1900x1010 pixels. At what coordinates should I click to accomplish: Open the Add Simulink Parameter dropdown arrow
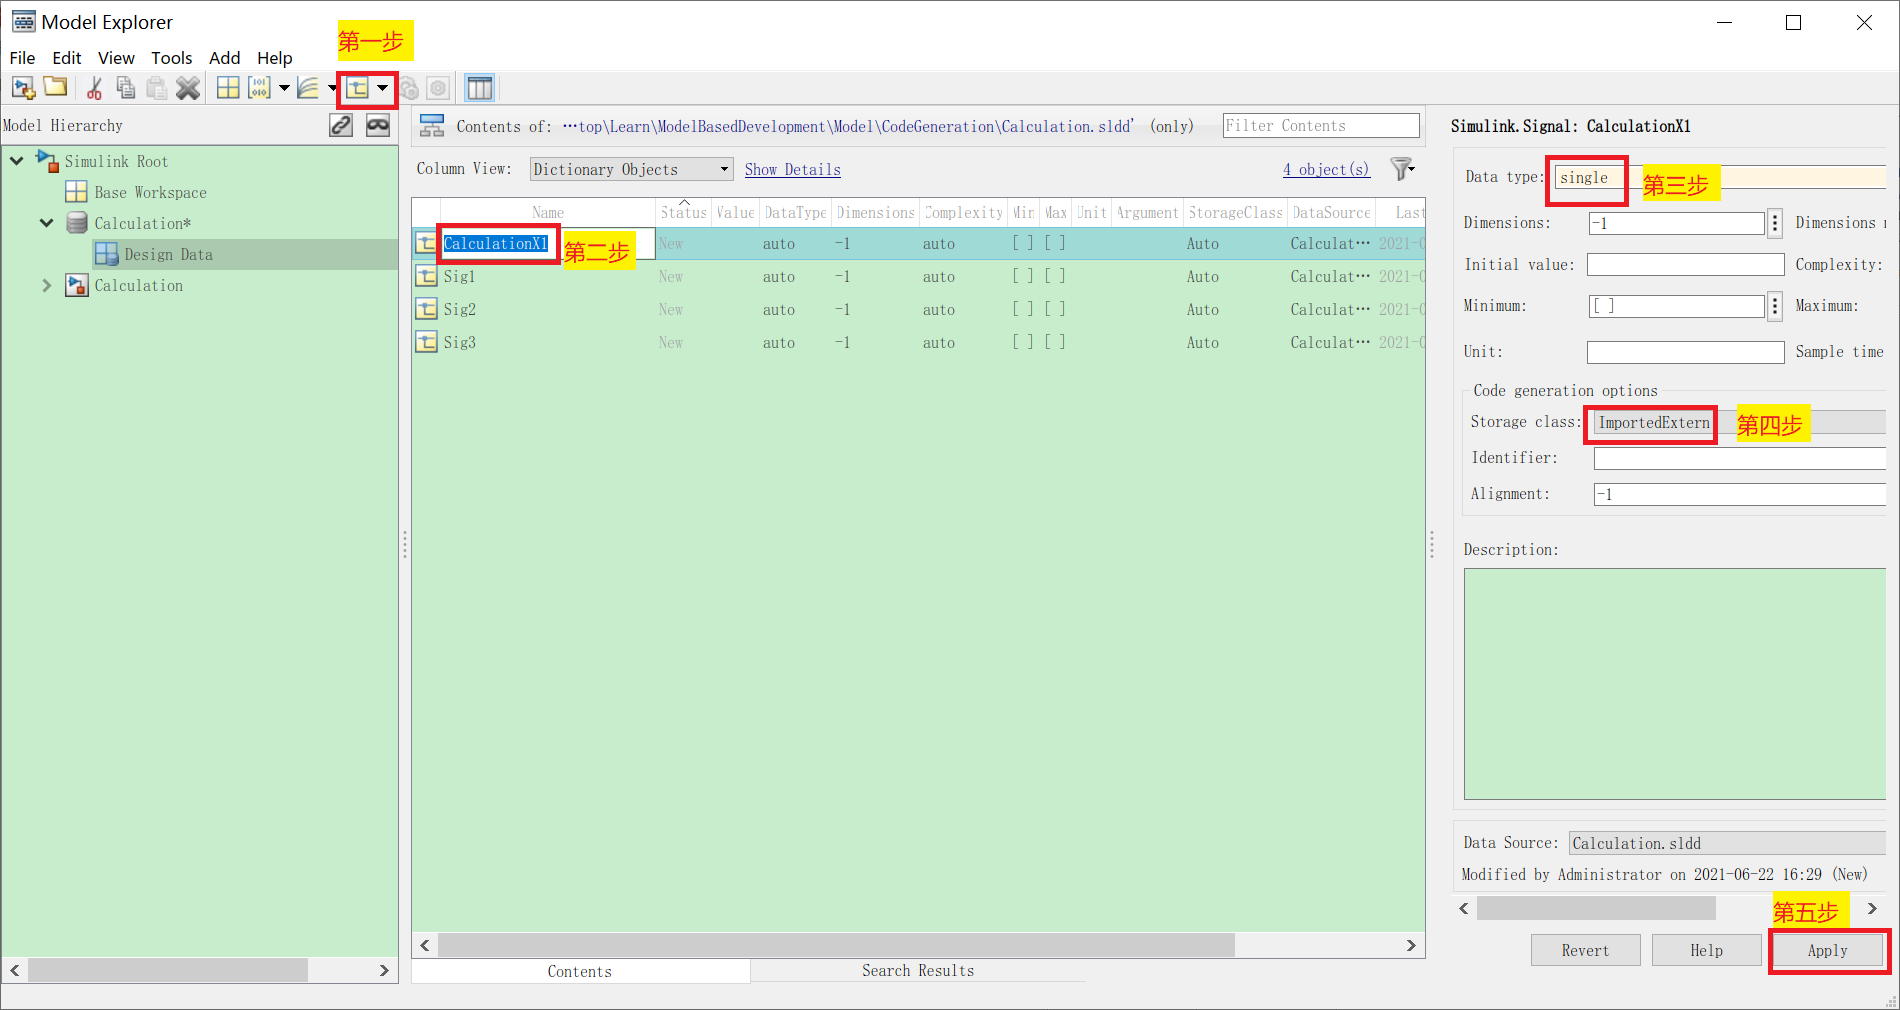pyautogui.click(x=284, y=88)
